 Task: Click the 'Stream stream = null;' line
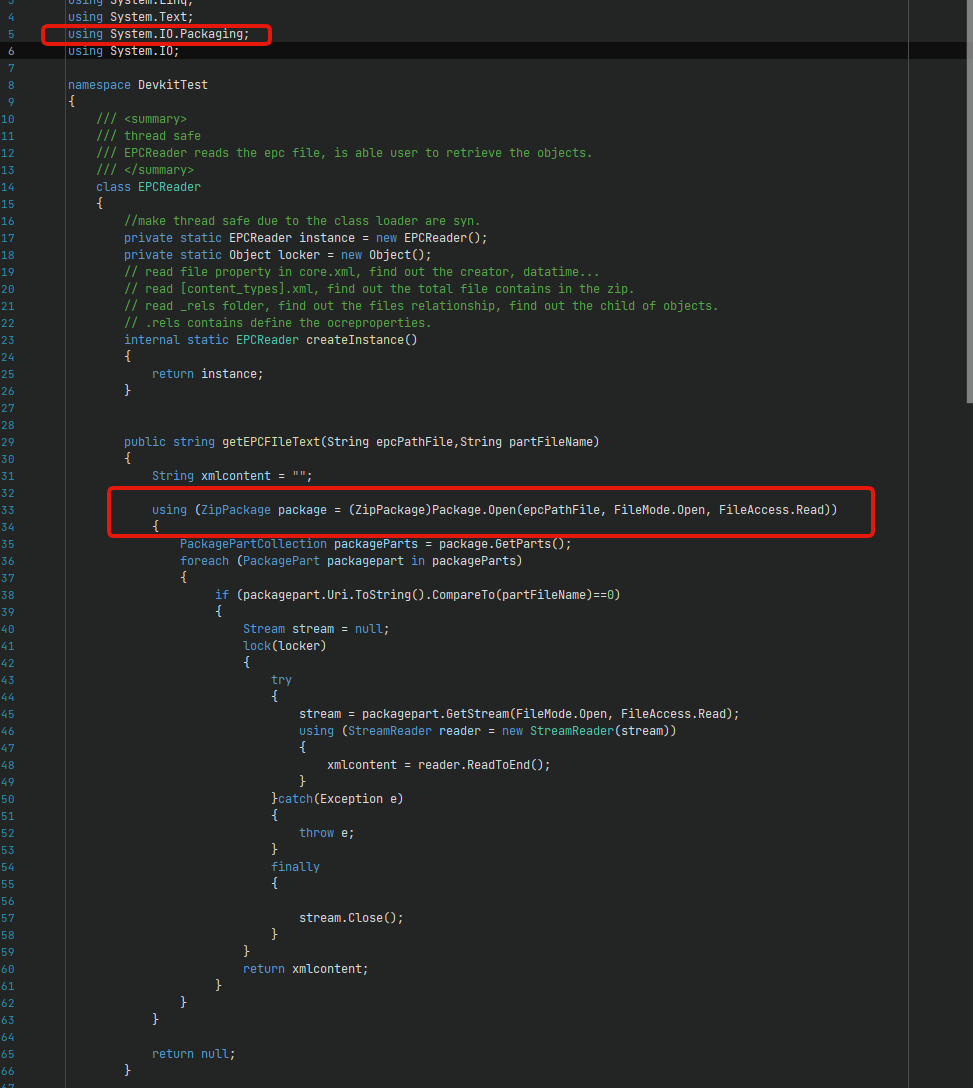pyautogui.click(x=316, y=629)
